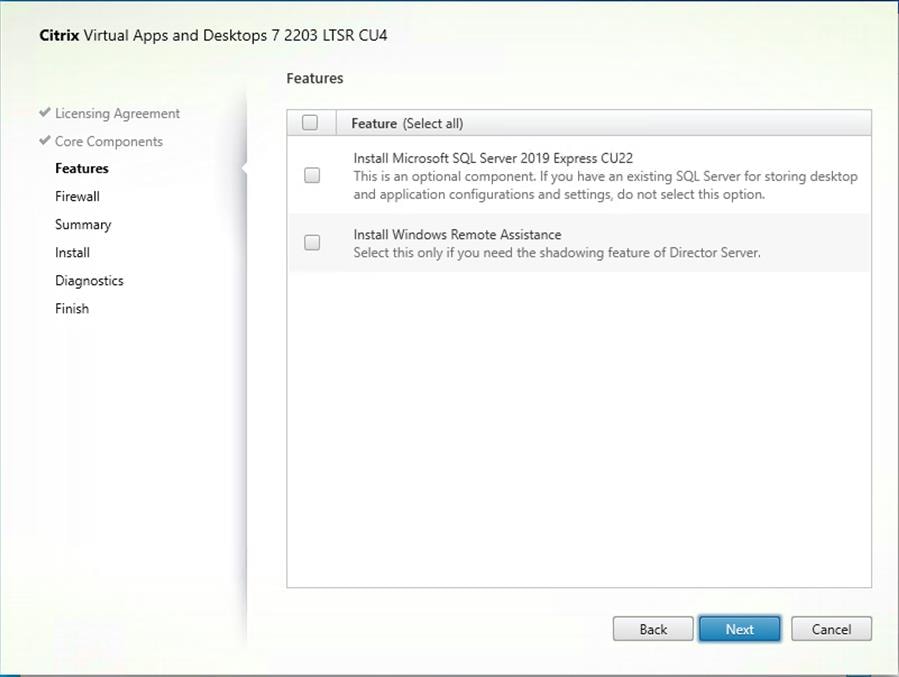
Task: Click the Next button
Action: click(739, 628)
